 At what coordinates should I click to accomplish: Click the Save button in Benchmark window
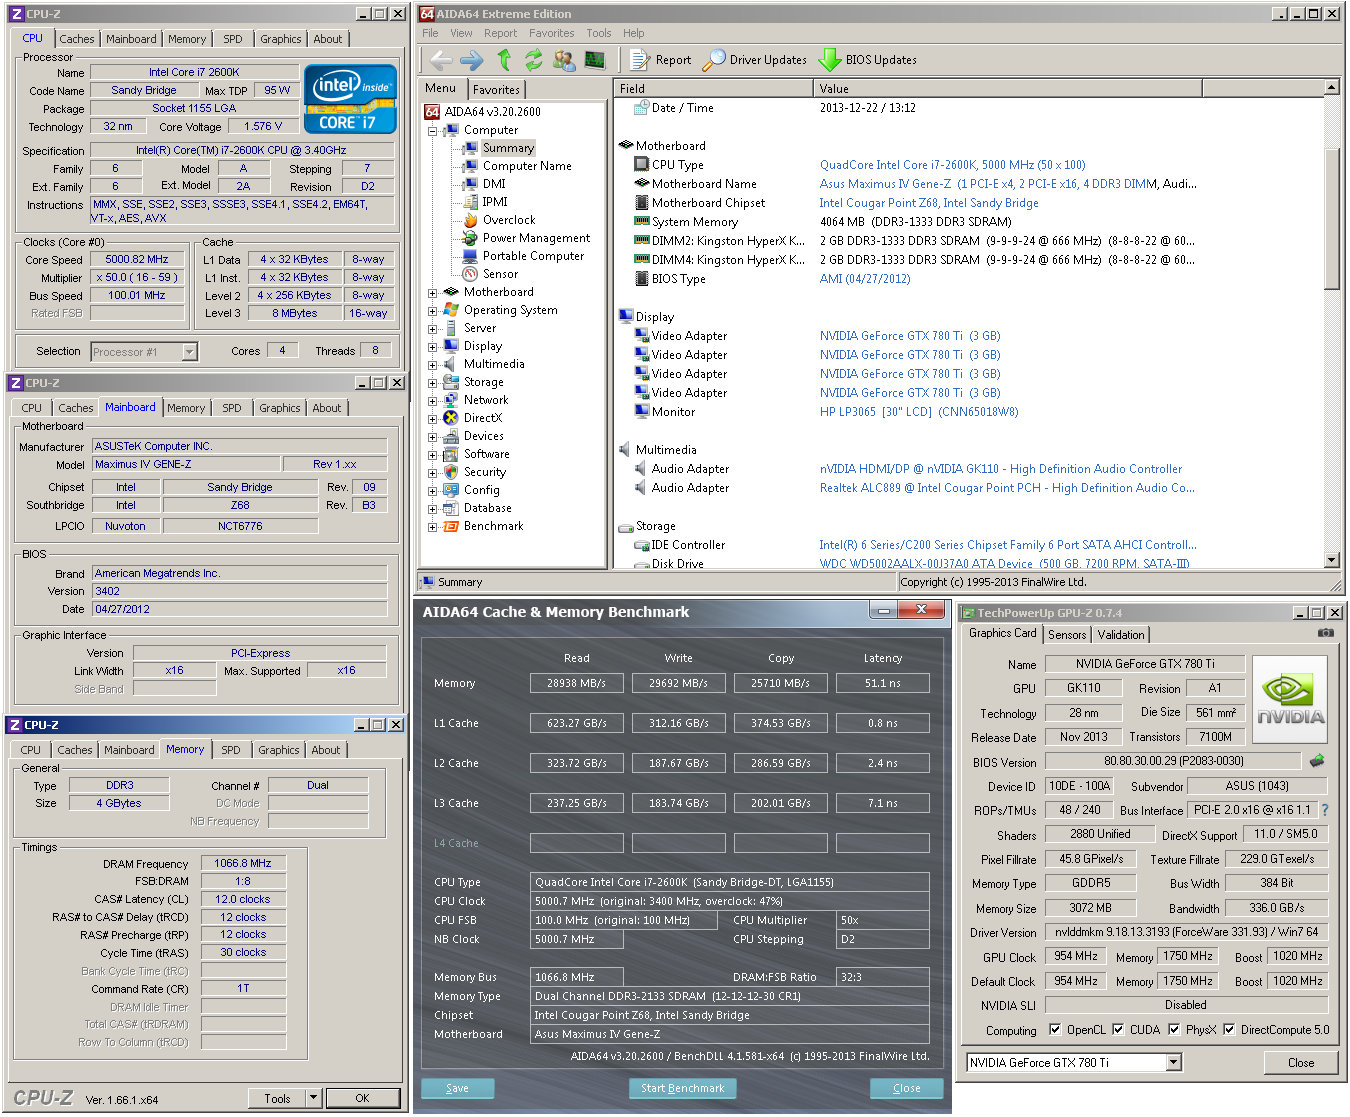pos(457,1088)
